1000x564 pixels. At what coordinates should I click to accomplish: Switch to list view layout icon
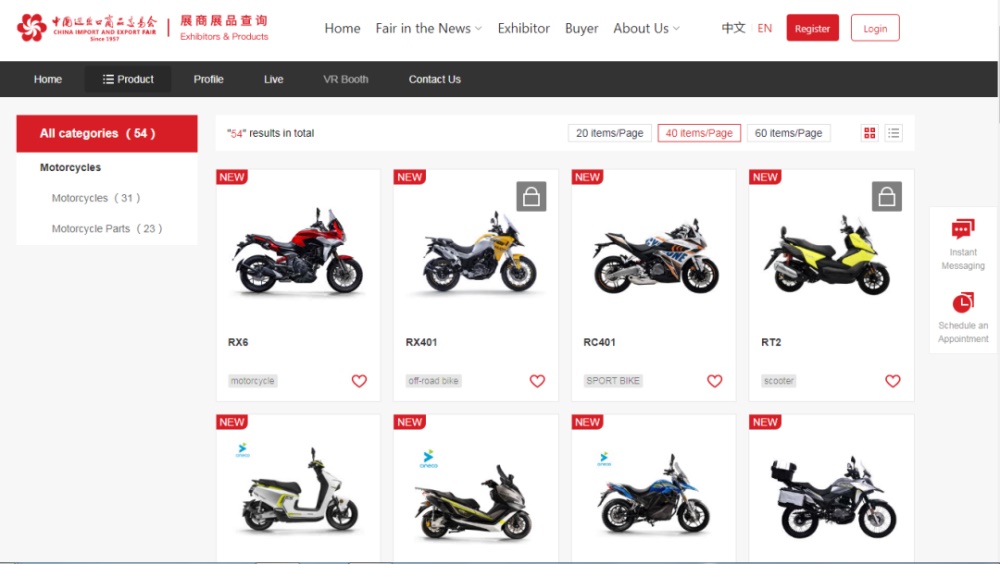pyautogui.click(x=893, y=133)
